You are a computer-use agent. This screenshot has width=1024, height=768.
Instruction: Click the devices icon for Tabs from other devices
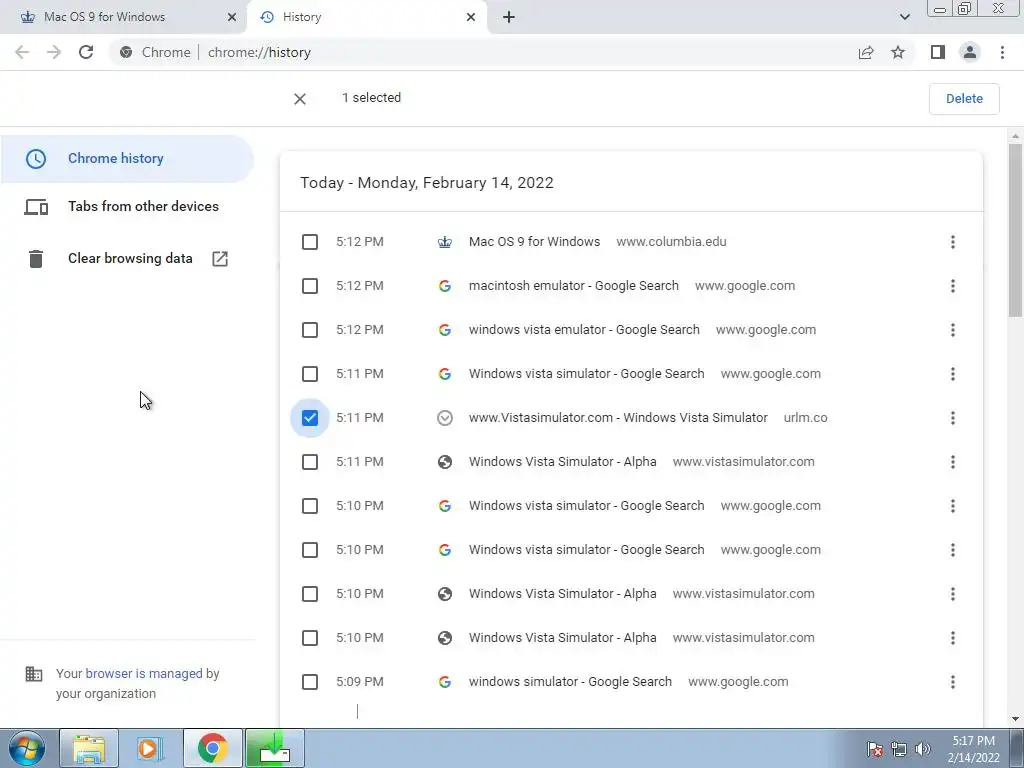(x=36, y=207)
